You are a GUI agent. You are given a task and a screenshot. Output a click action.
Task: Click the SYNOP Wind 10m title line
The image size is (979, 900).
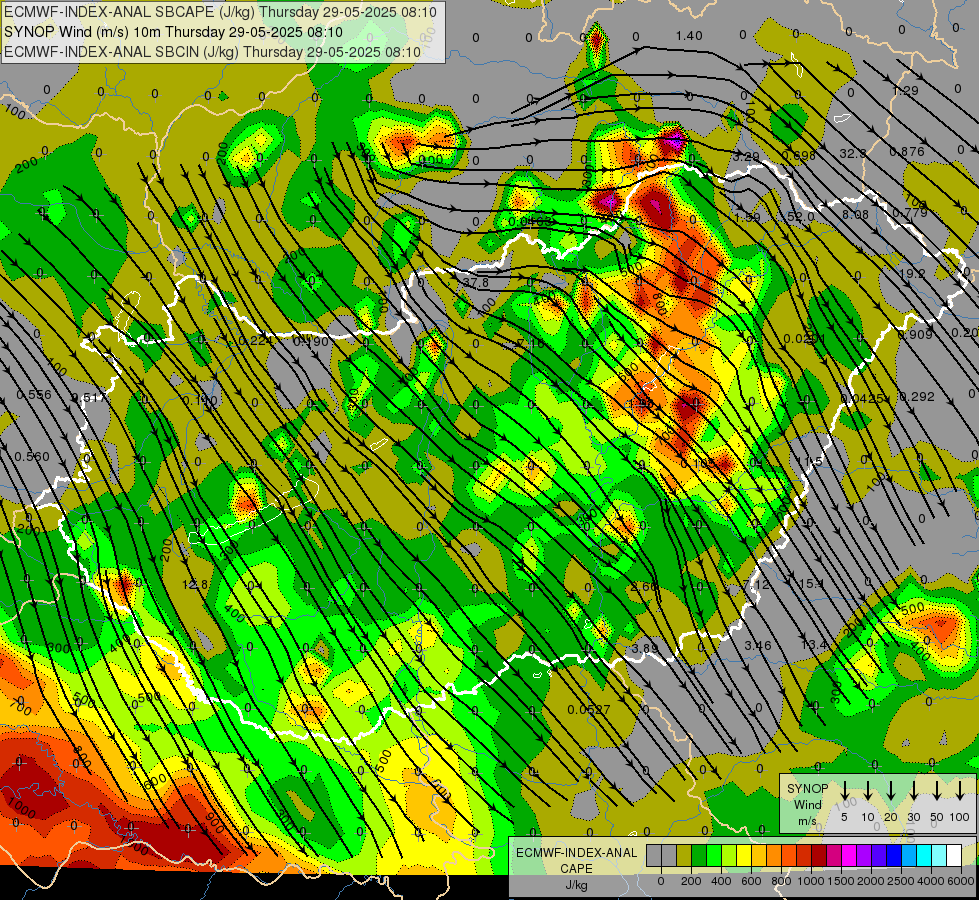[x=173, y=32]
